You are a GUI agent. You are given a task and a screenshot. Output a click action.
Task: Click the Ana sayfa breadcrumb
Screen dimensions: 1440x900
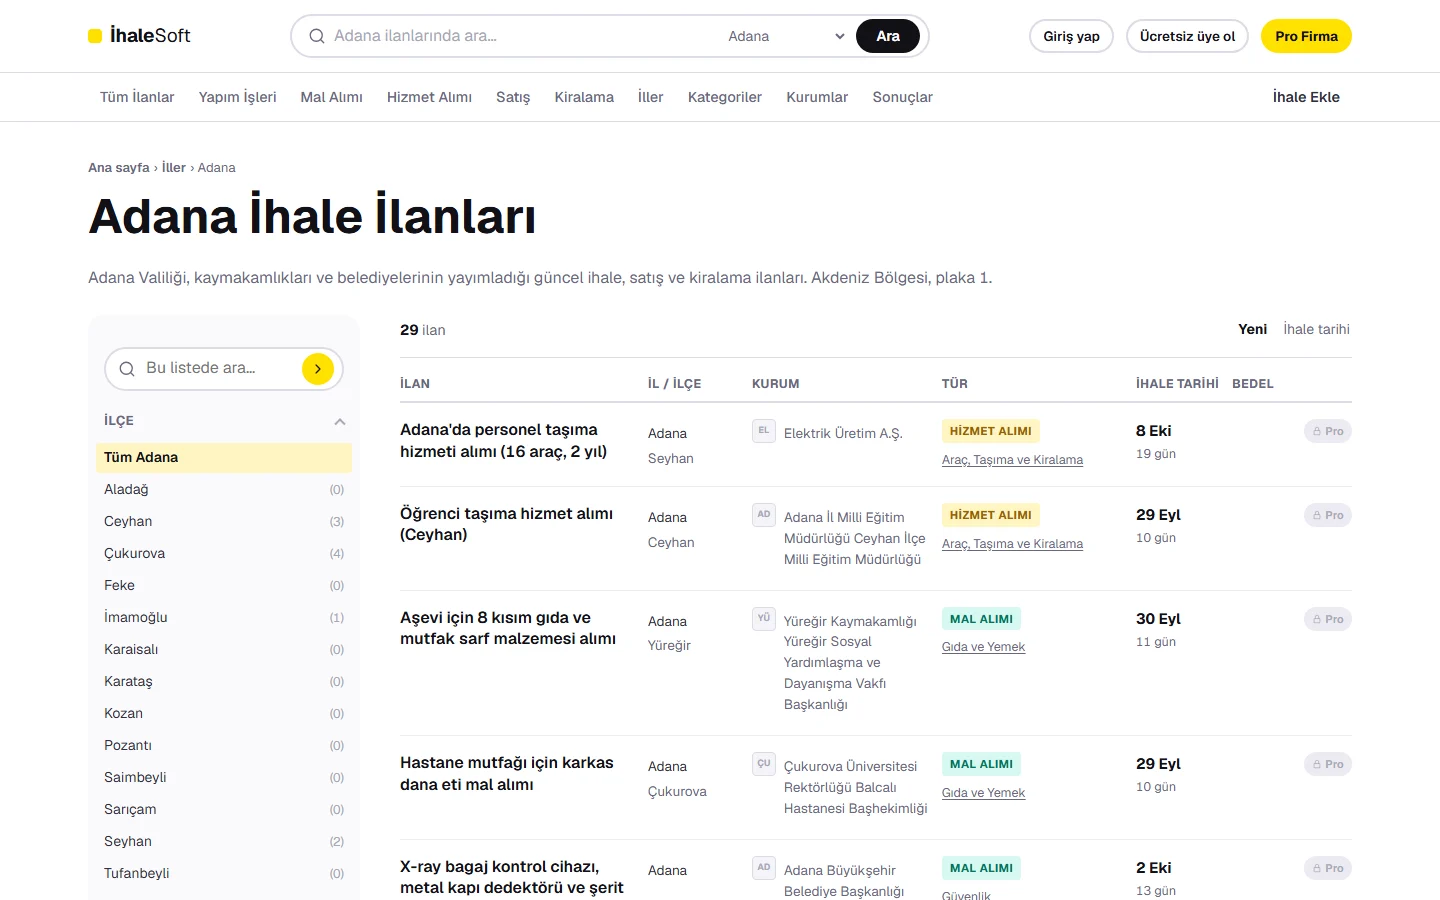(x=119, y=167)
